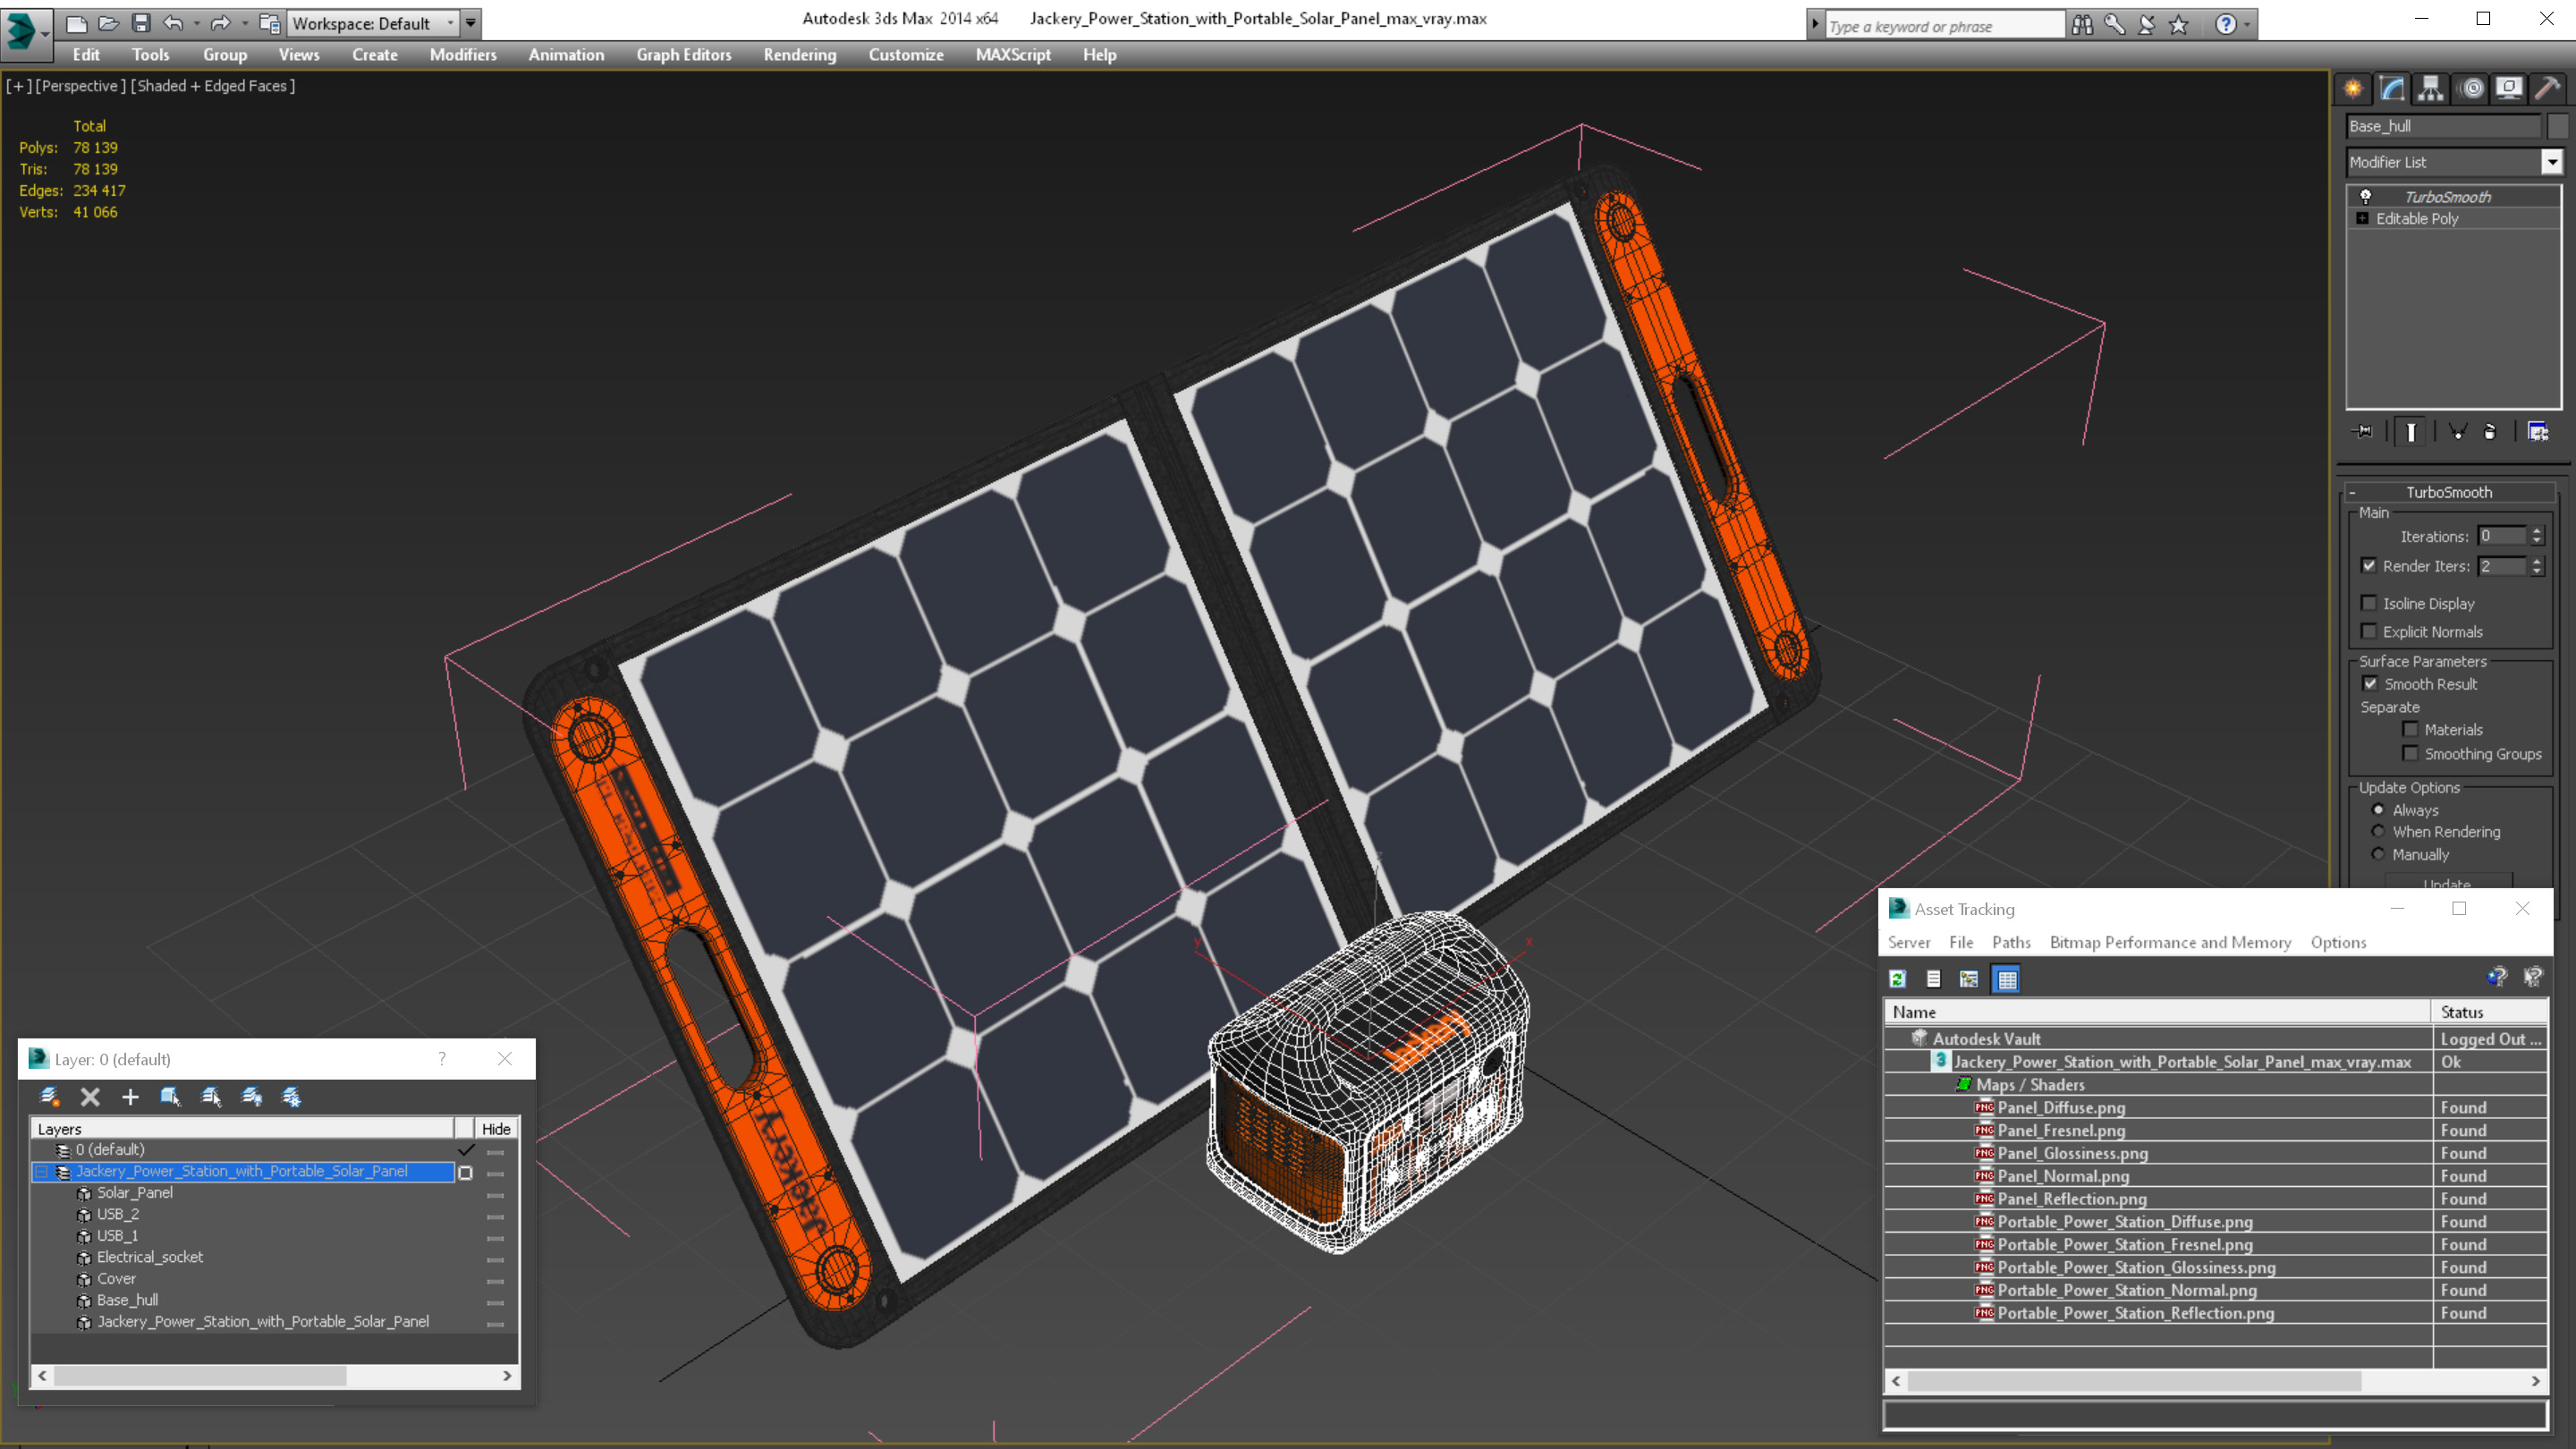The height and width of the screenshot is (1449, 2576).
Task: Click Refresh icon in Asset Tracking toolbar
Action: [1897, 979]
